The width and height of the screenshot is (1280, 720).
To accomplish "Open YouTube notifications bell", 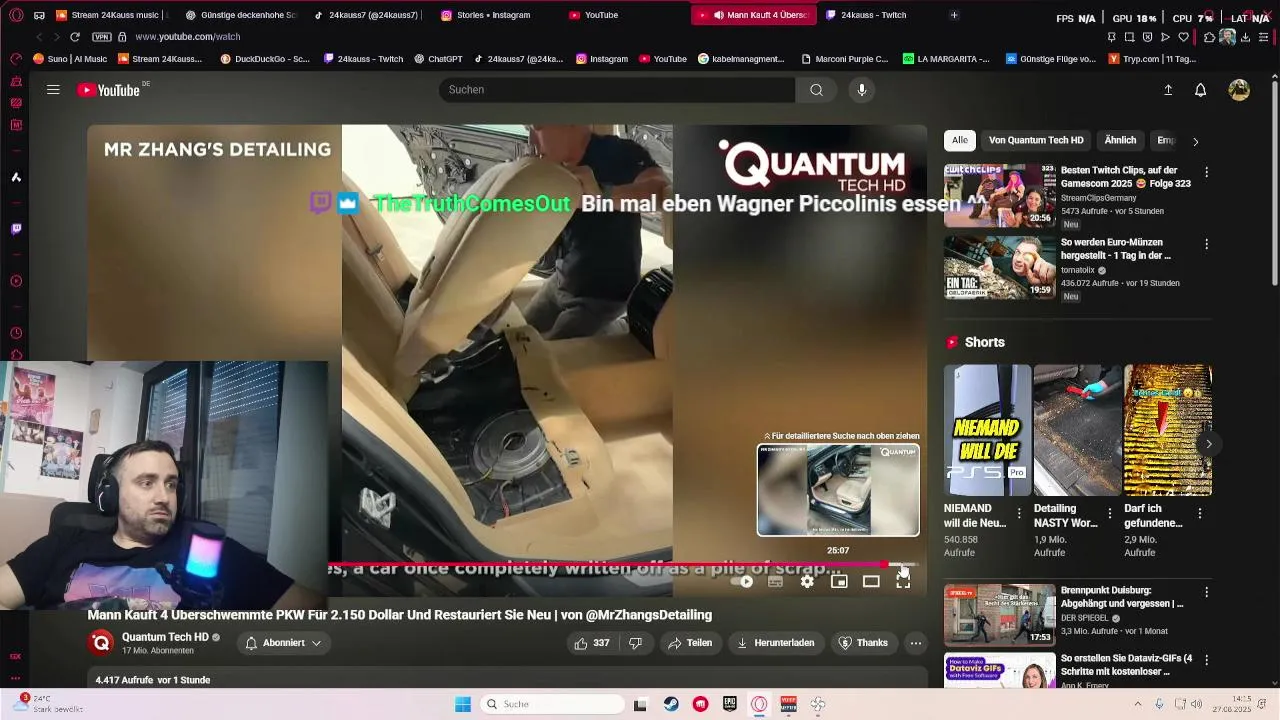I will (1201, 90).
